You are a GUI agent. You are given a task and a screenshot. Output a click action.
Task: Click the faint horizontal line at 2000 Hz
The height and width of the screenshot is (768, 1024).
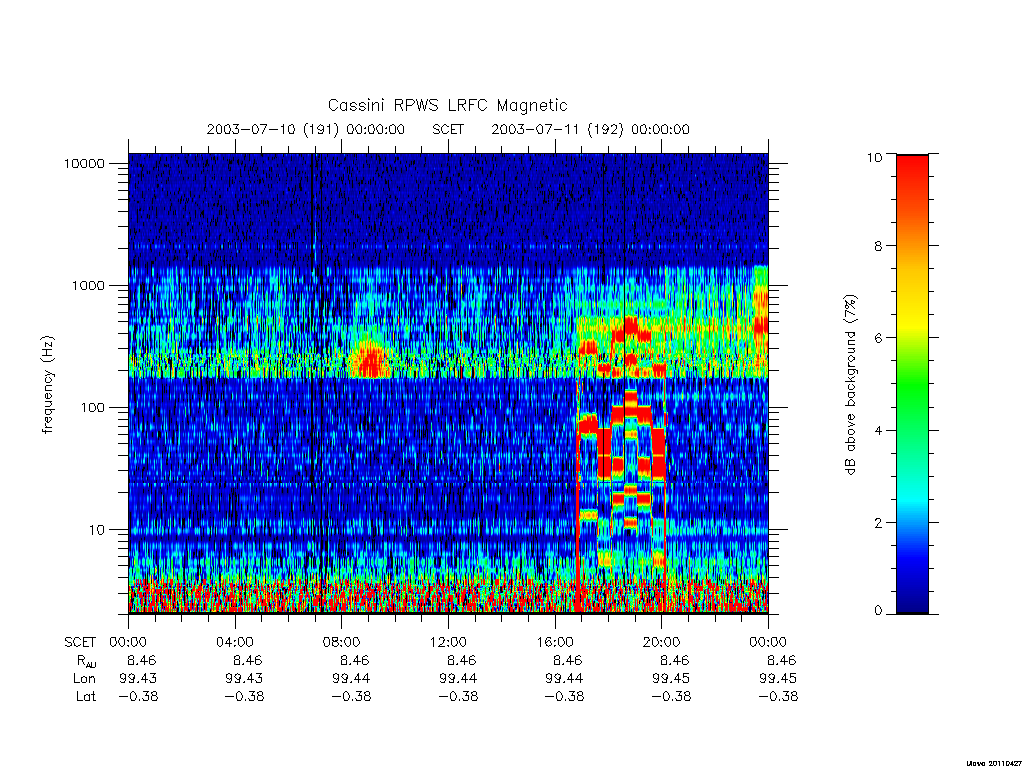(448, 247)
